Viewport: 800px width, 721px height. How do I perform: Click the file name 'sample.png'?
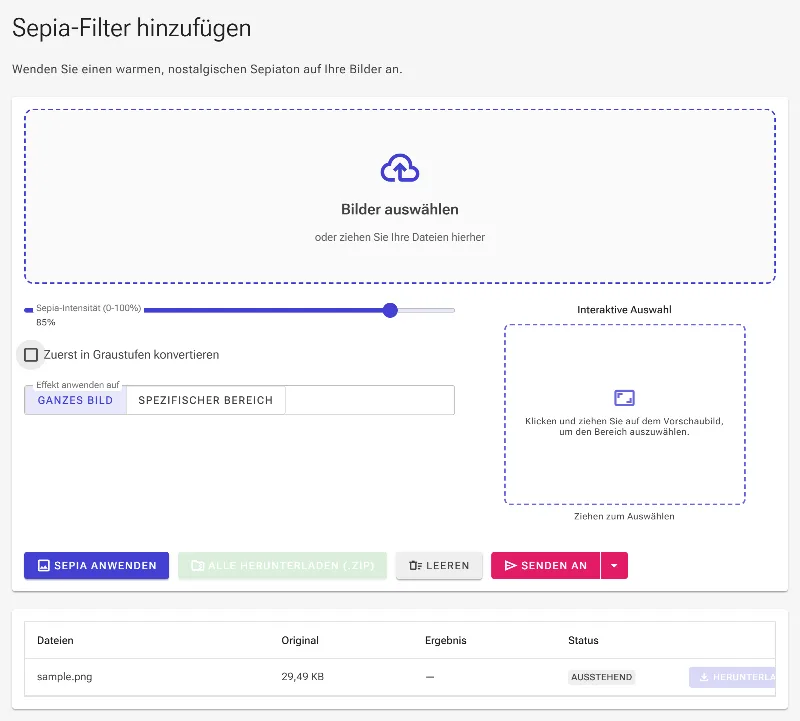pyautogui.click(x=65, y=677)
